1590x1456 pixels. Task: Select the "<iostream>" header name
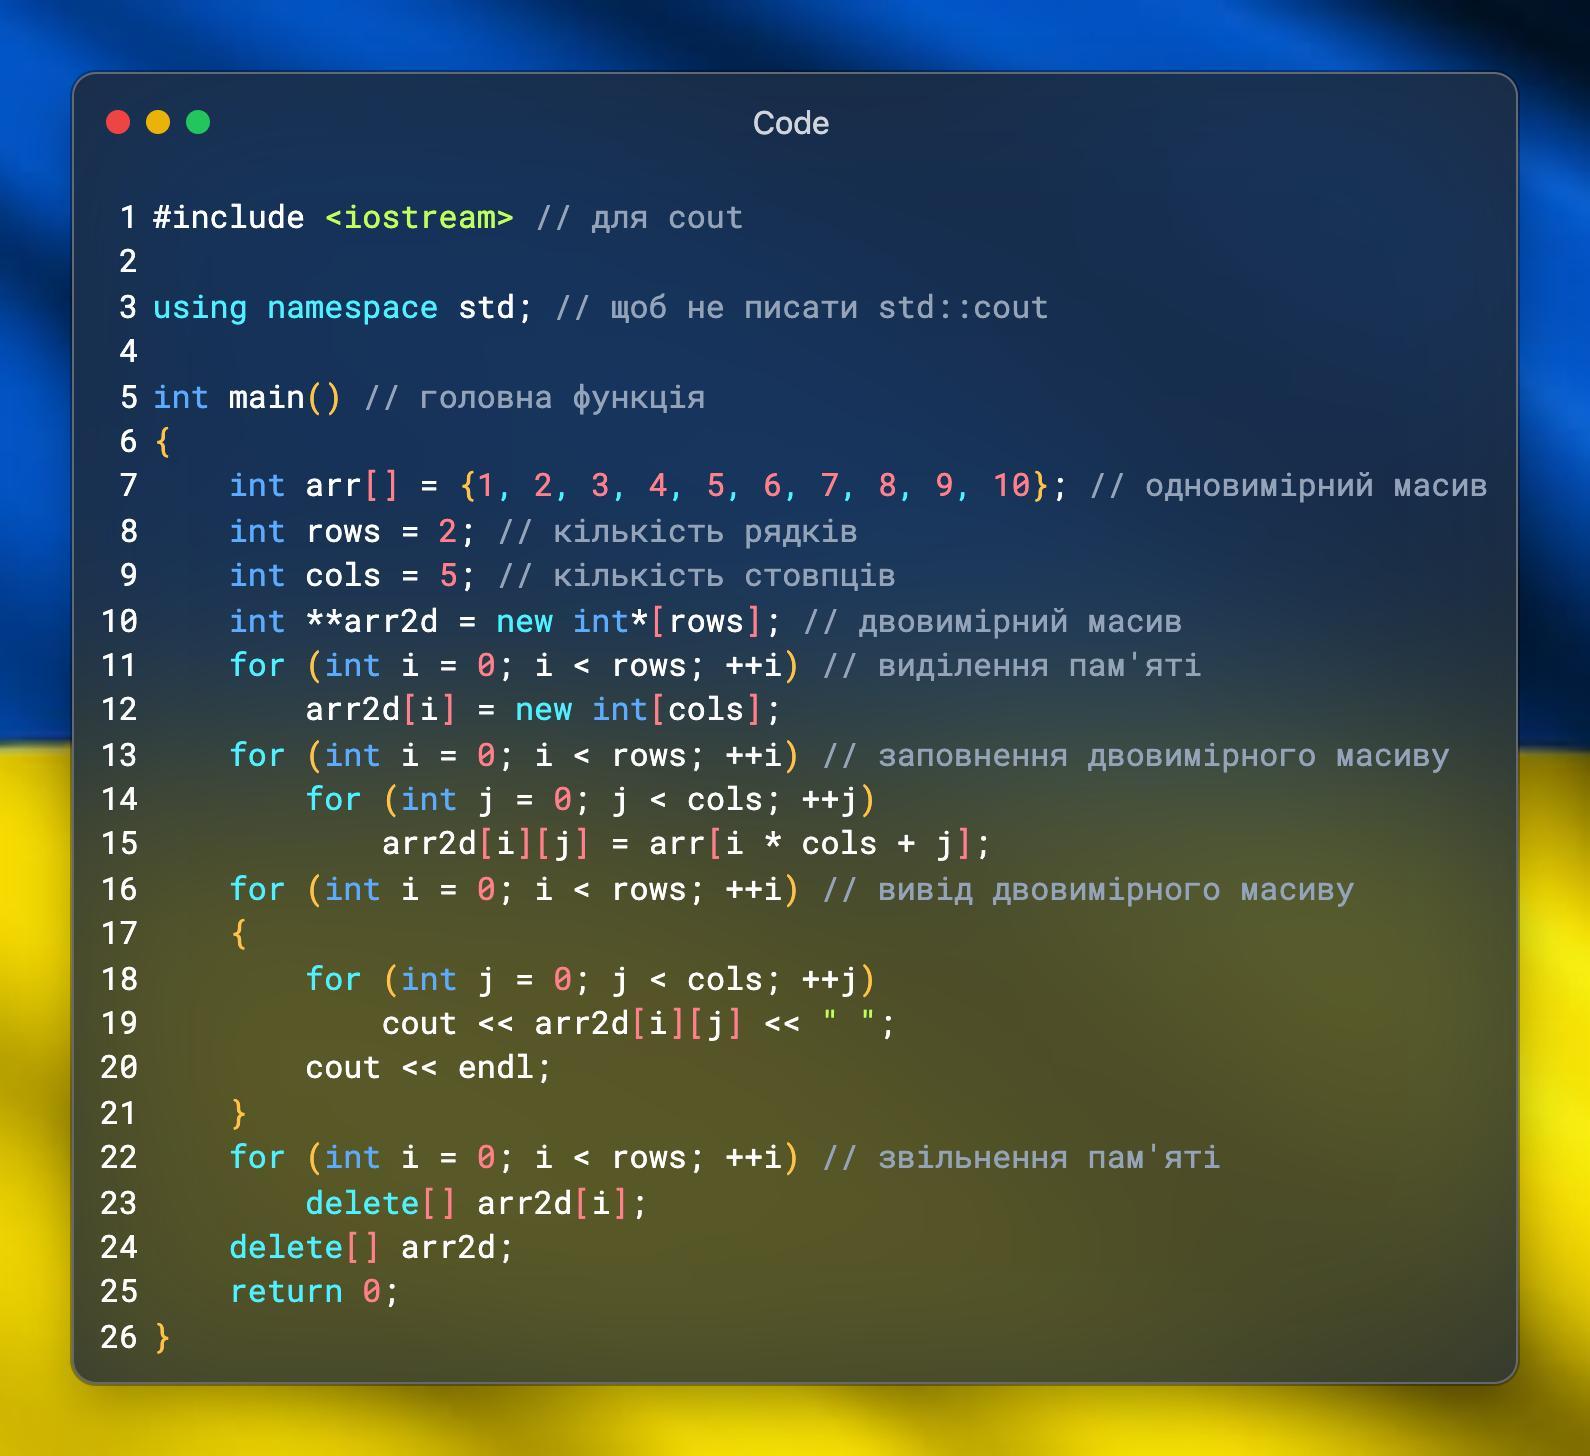click(x=419, y=217)
